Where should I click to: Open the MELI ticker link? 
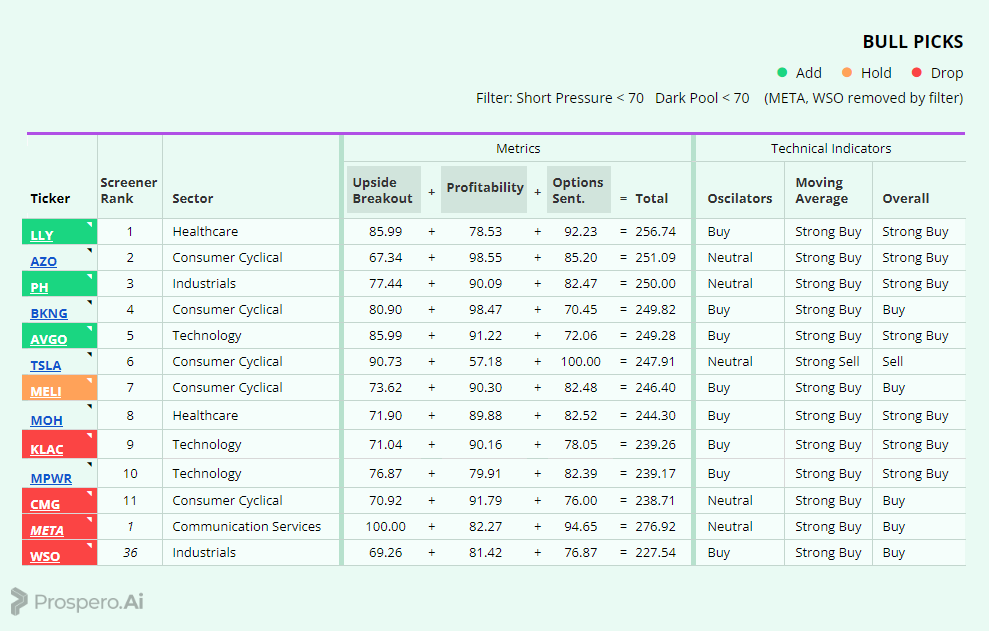[45, 391]
